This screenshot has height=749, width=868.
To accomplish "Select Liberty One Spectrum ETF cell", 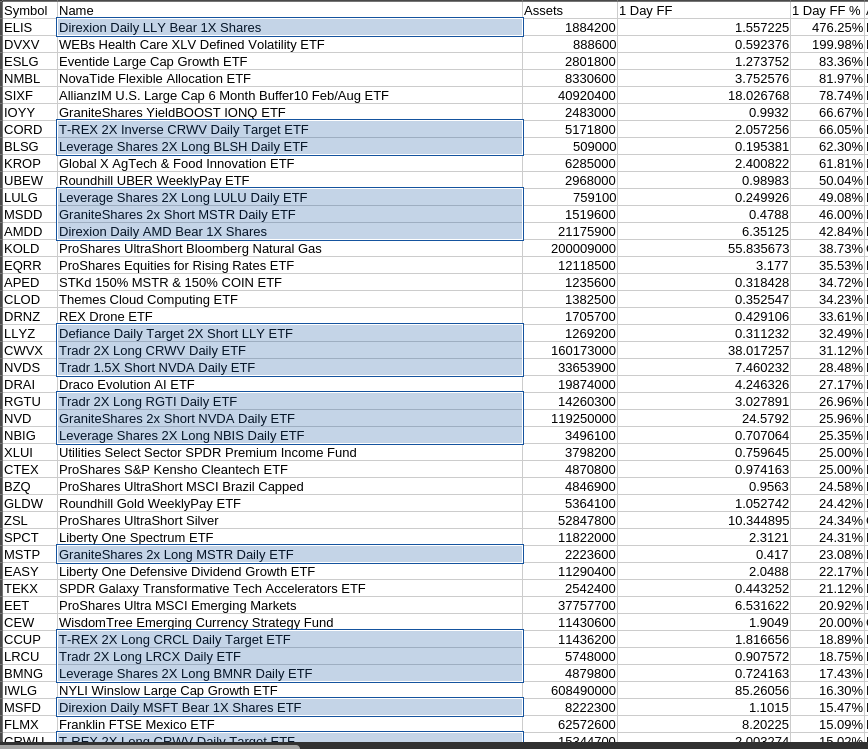I will coord(290,538).
